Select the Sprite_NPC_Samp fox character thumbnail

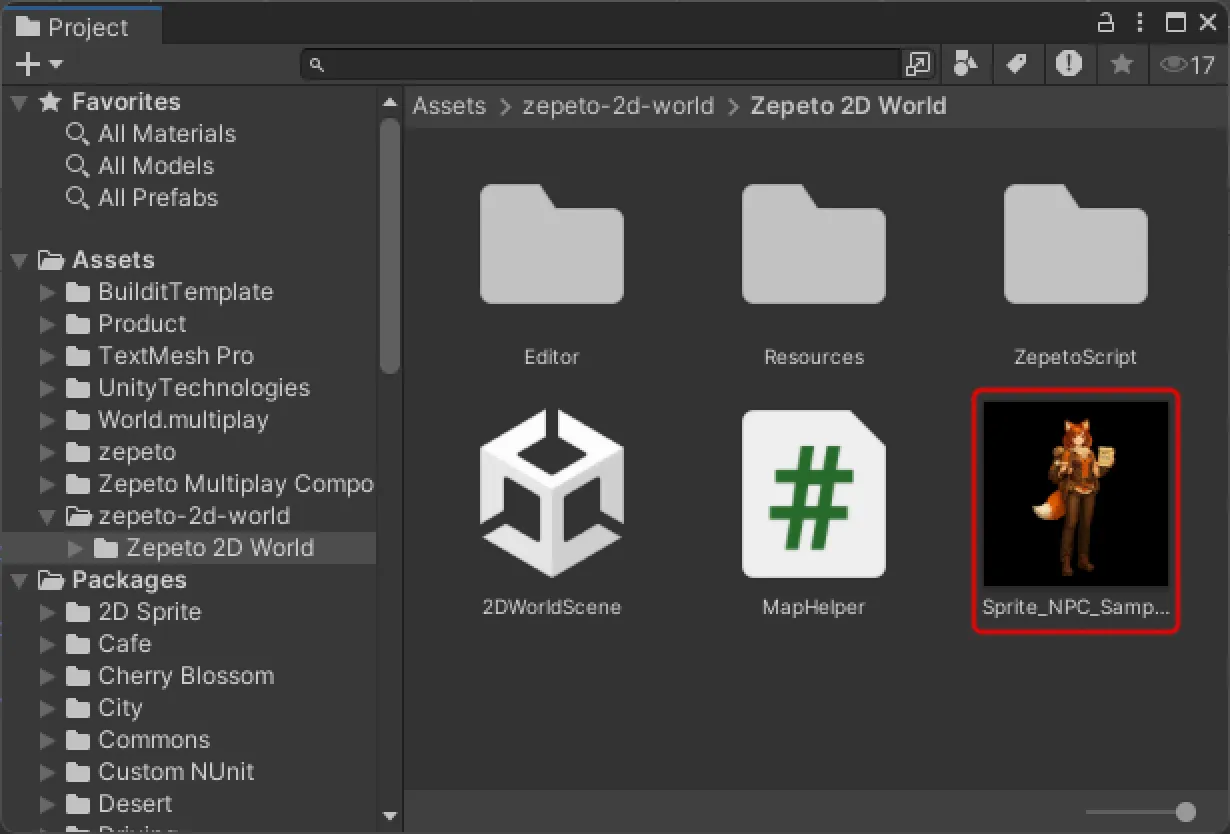1076,493
